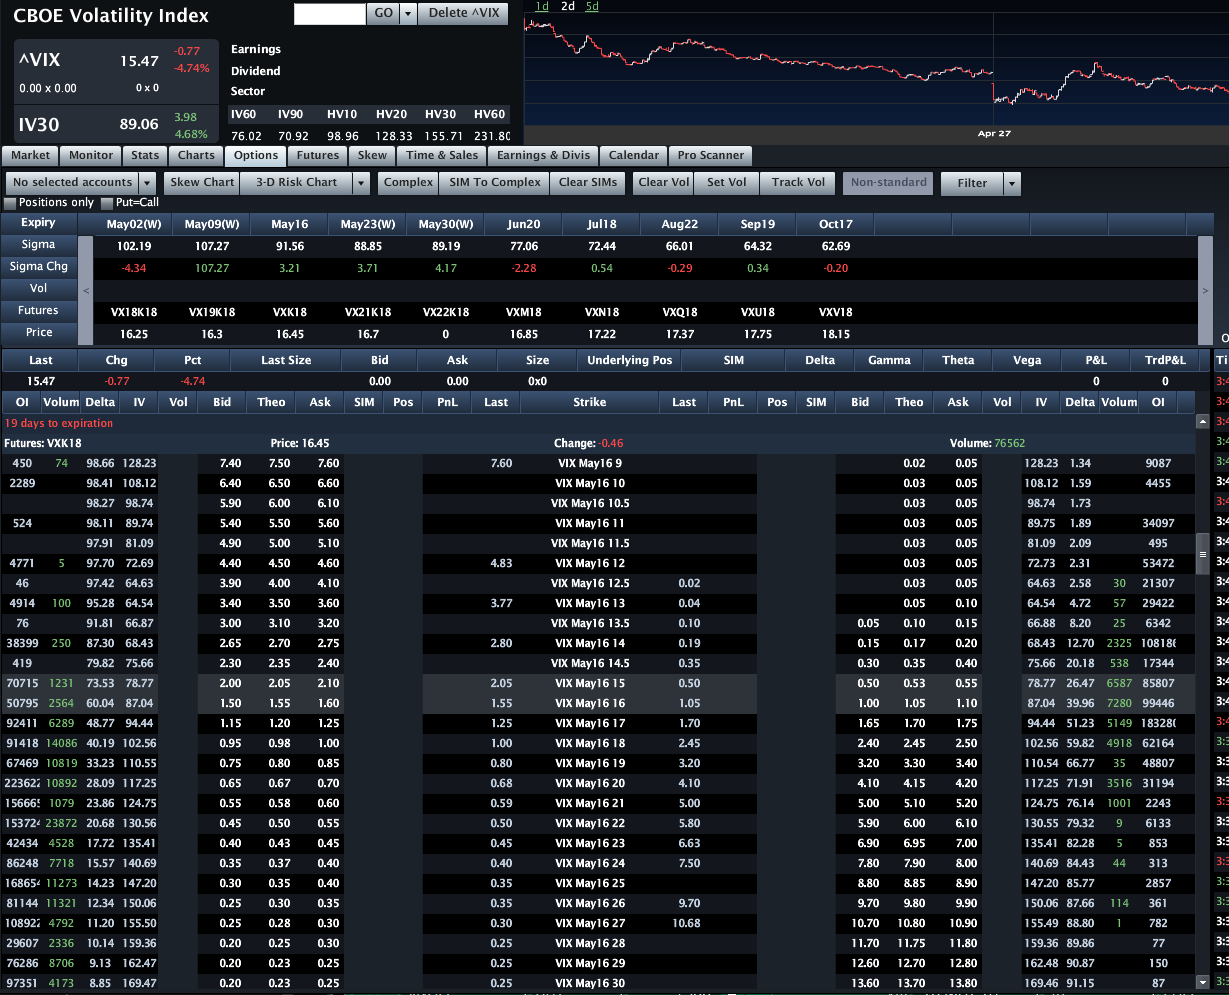This screenshot has height=995, width=1229.
Task: Switch chart to 5d range
Action: coord(592,6)
